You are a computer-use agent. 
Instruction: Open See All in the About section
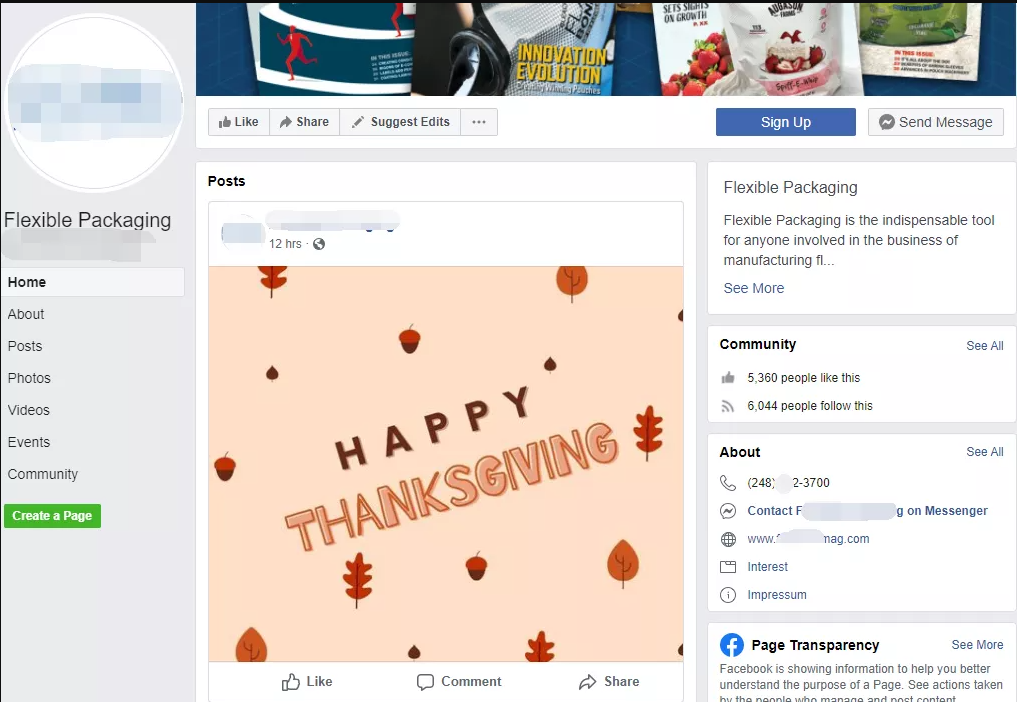[x=985, y=452]
